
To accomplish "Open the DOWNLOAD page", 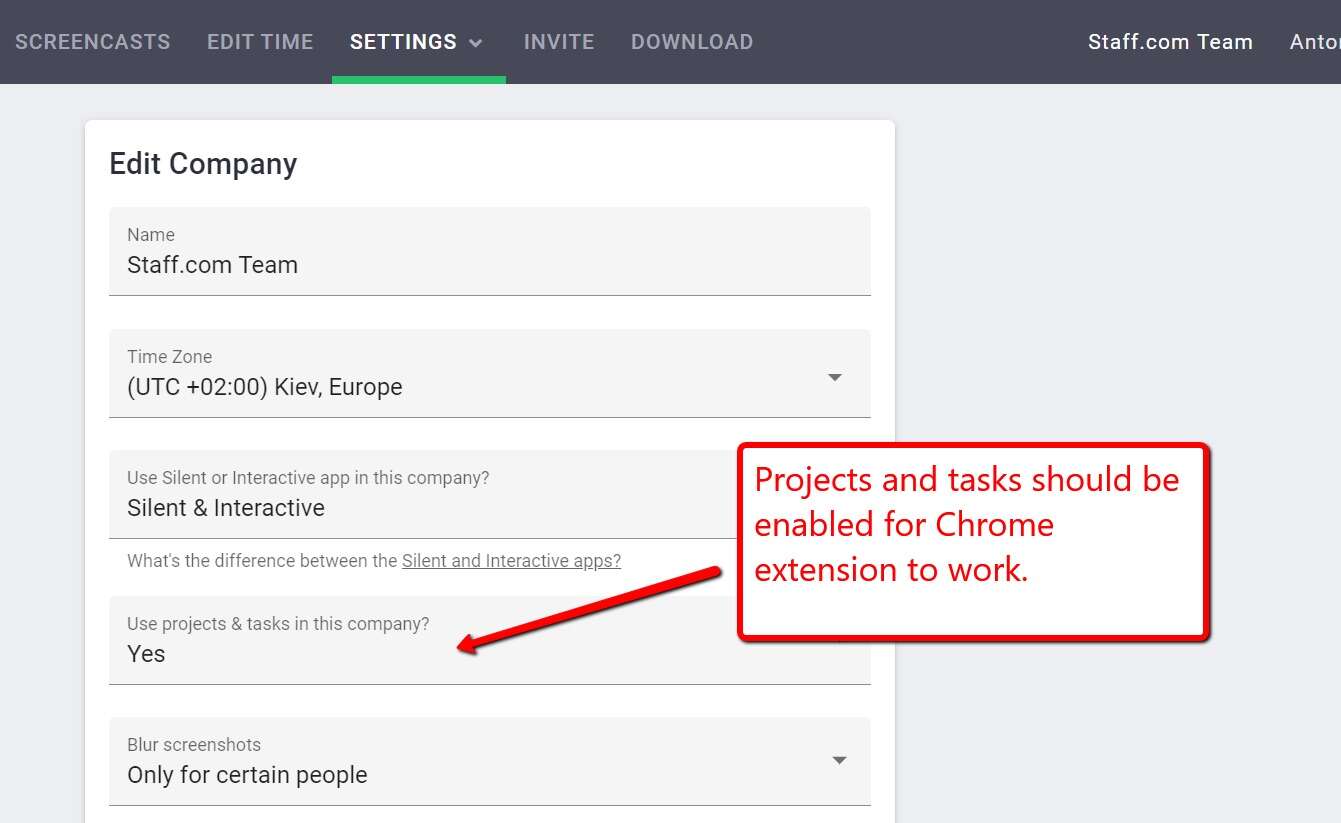I will click(x=692, y=42).
